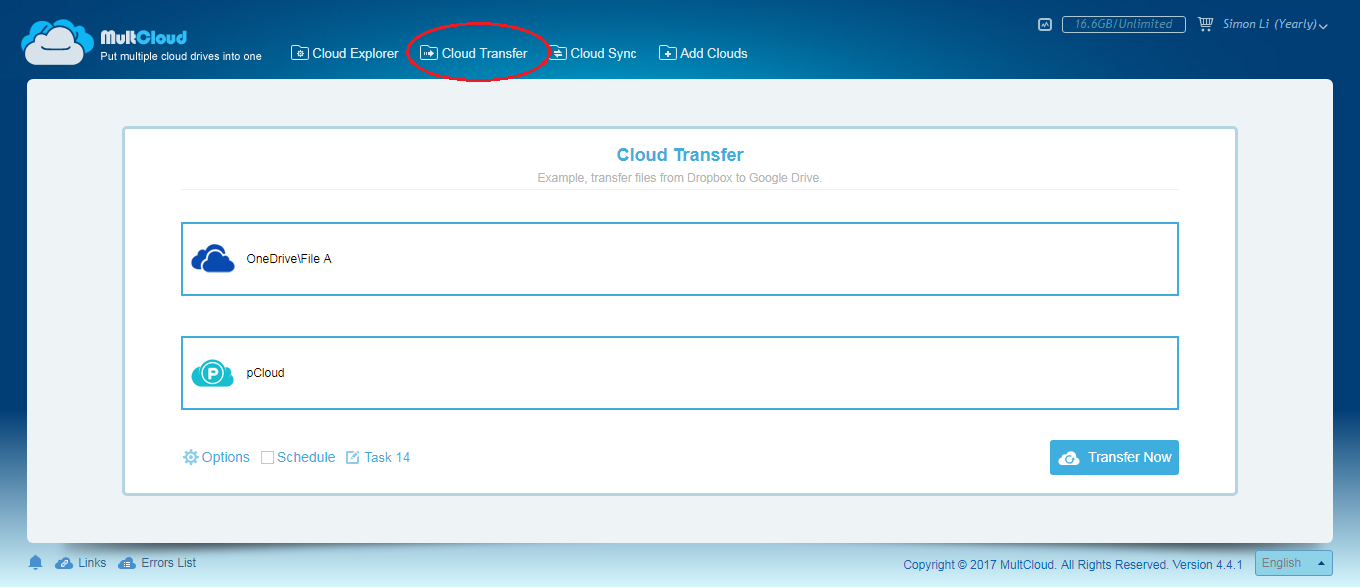
Task: Select the pCloud destination field
Action: coord(680,373)
